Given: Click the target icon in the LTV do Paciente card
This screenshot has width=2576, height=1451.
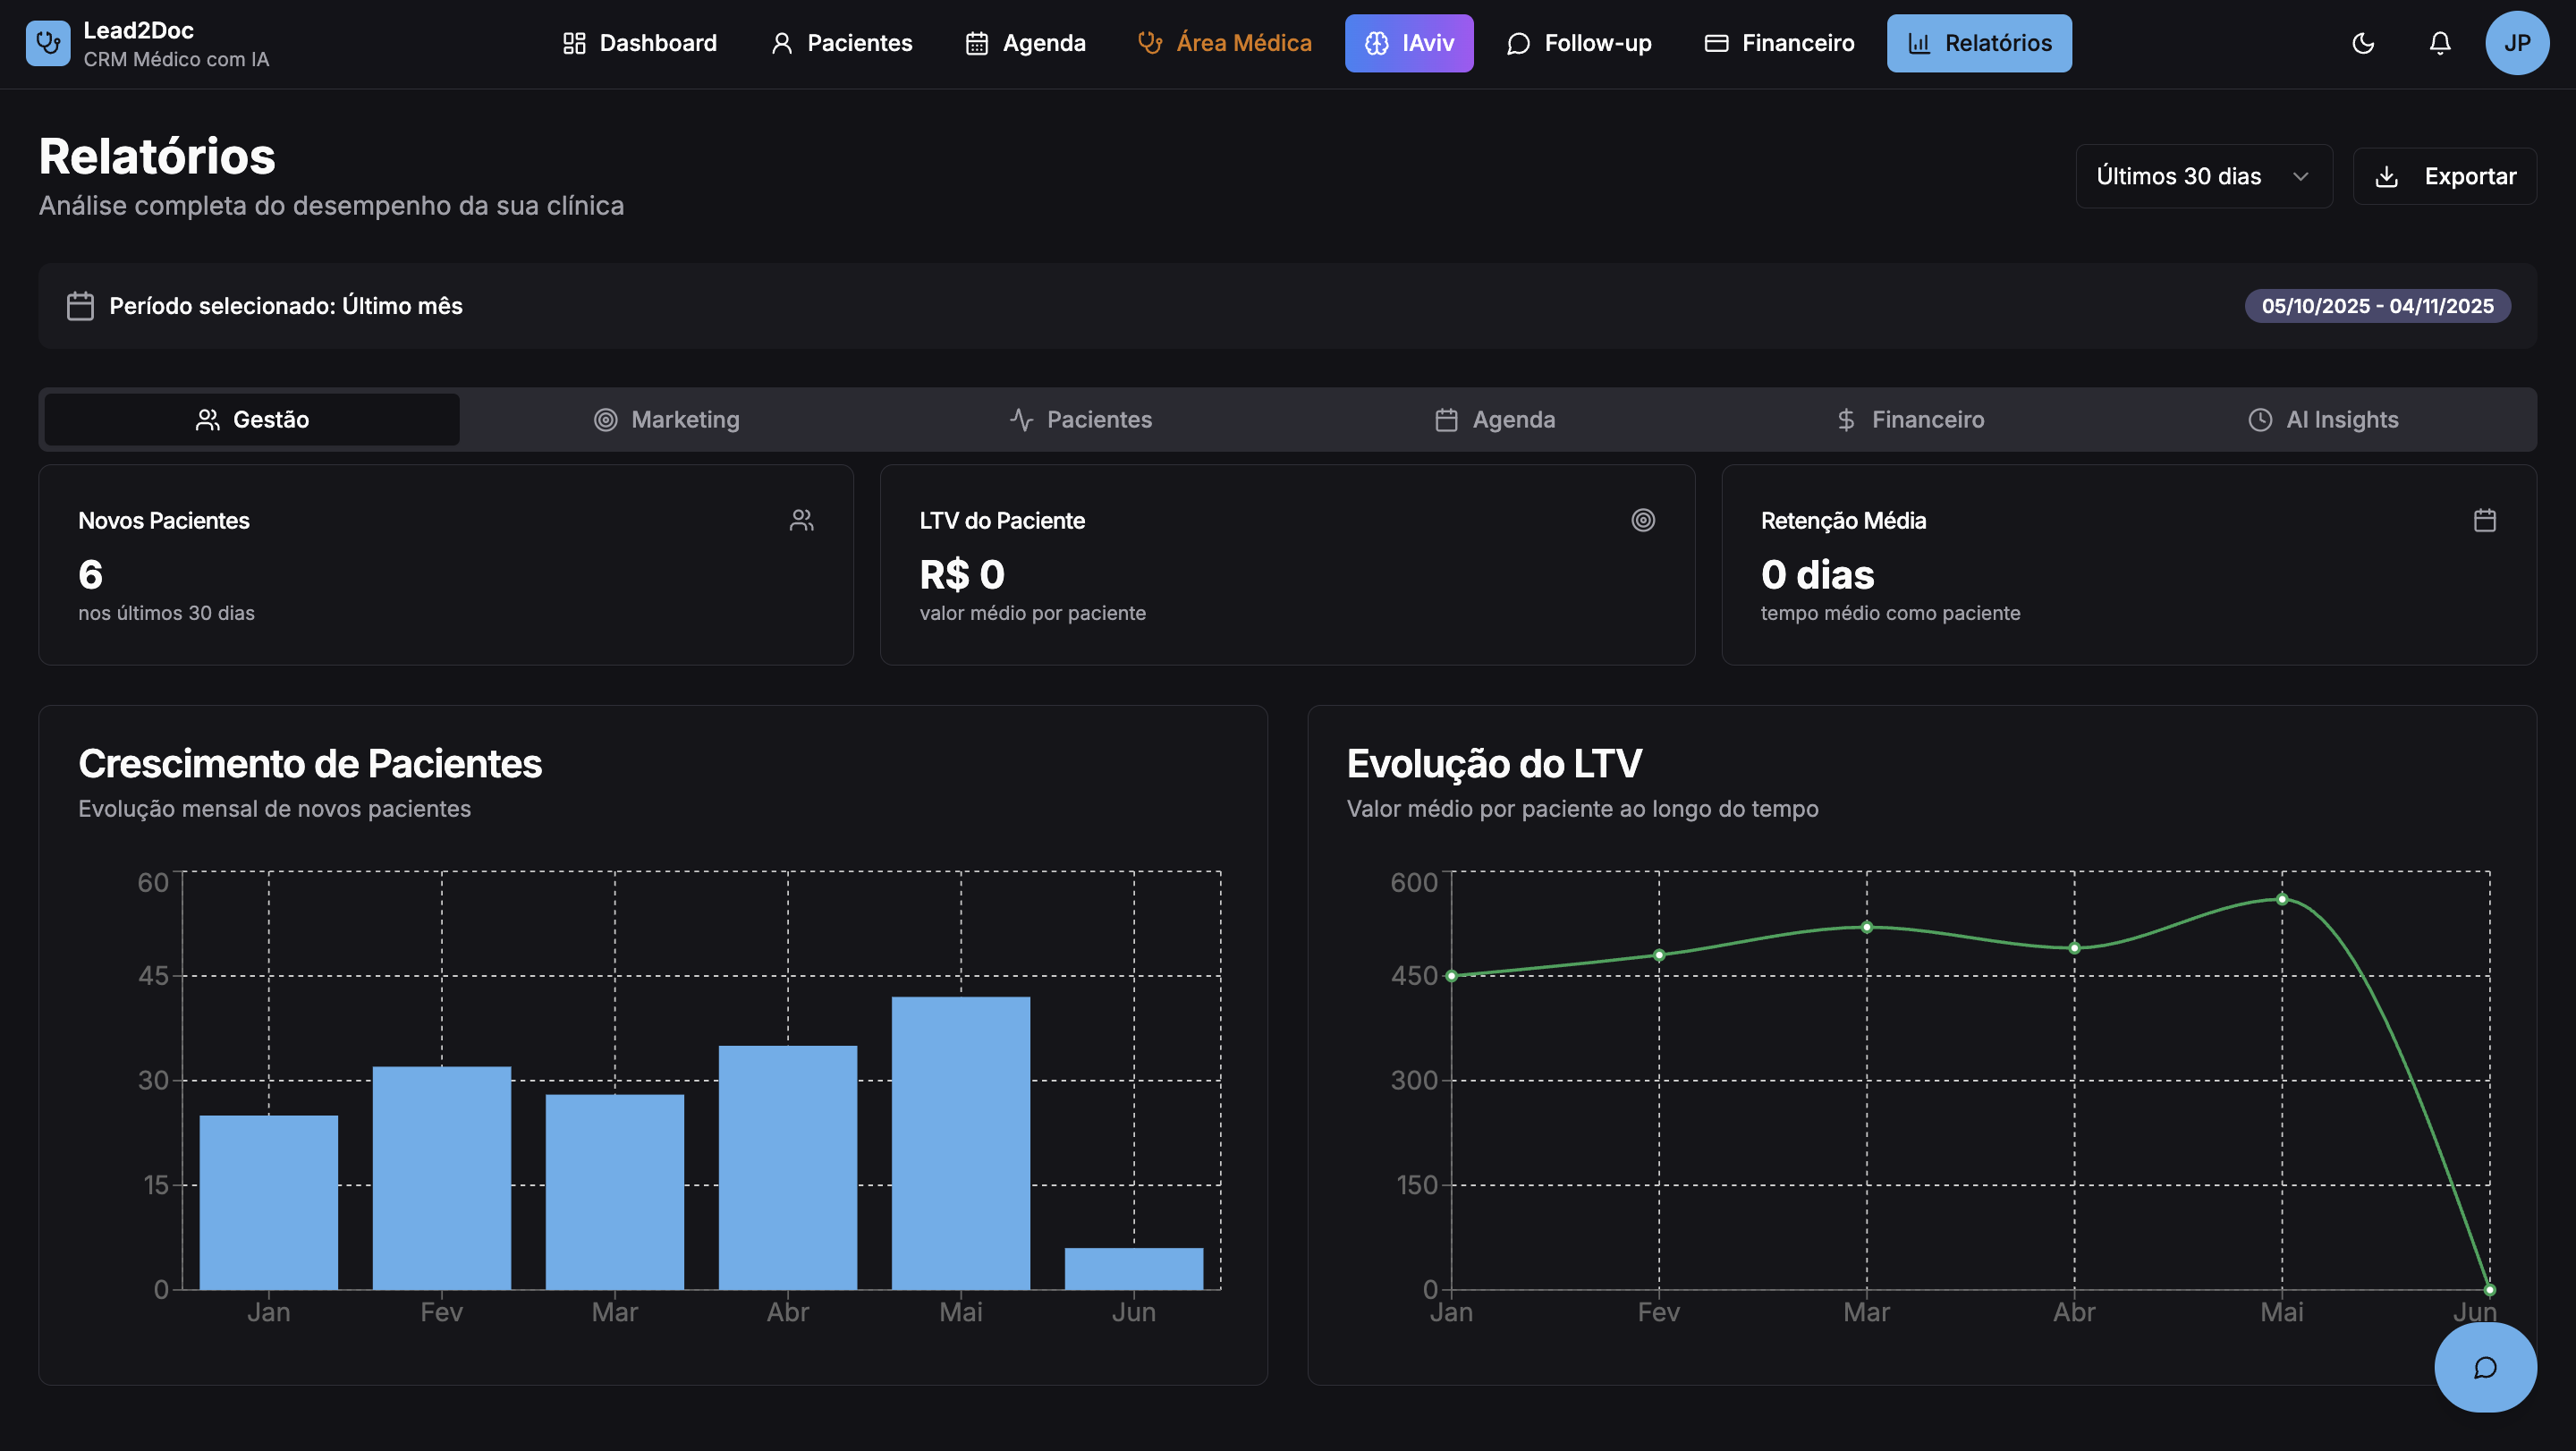Looking at the screenshot, I should pos(1643,520).
